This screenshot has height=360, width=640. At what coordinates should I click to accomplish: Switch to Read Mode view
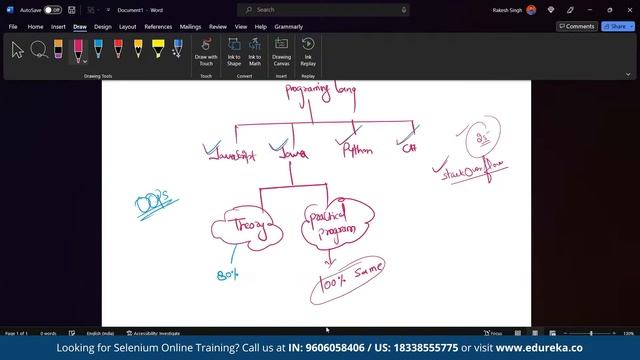518,333
